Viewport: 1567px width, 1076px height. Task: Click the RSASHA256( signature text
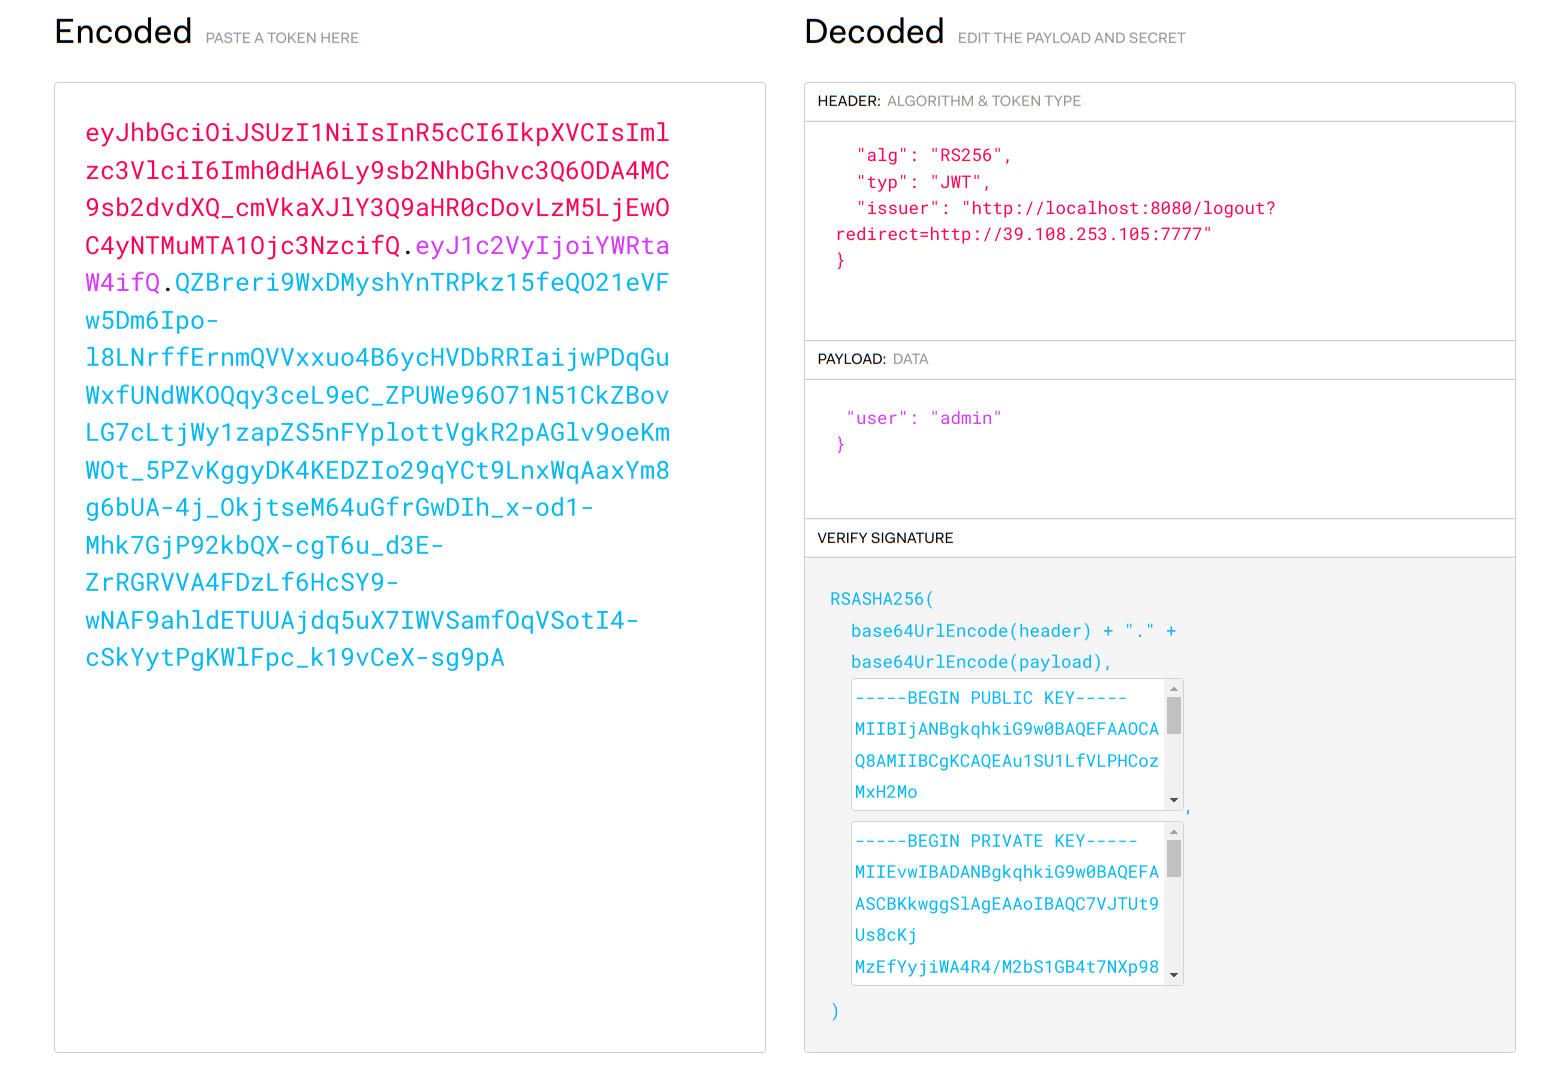(x=882, y=599)
